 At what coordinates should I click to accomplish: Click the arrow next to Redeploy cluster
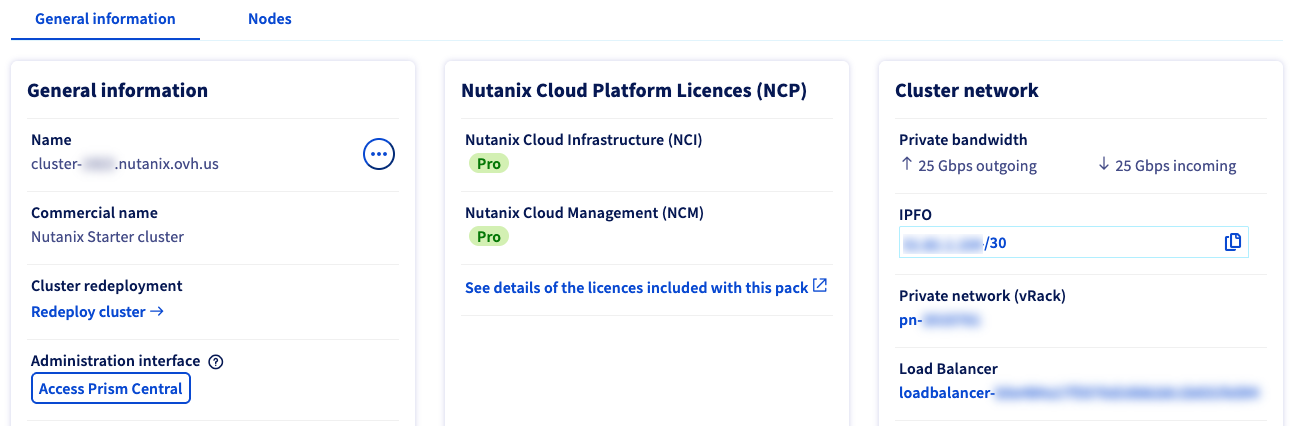pos(157,312)
